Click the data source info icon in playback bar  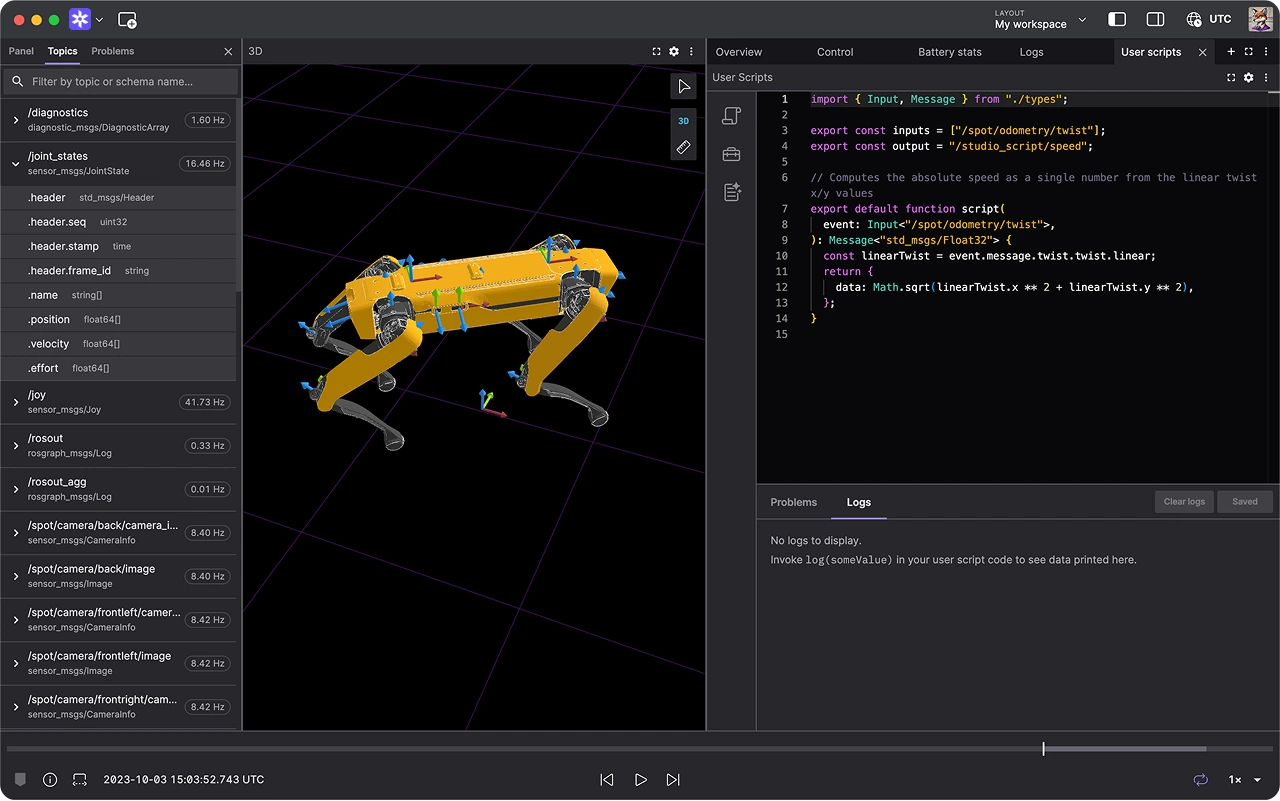pos(50,780)
